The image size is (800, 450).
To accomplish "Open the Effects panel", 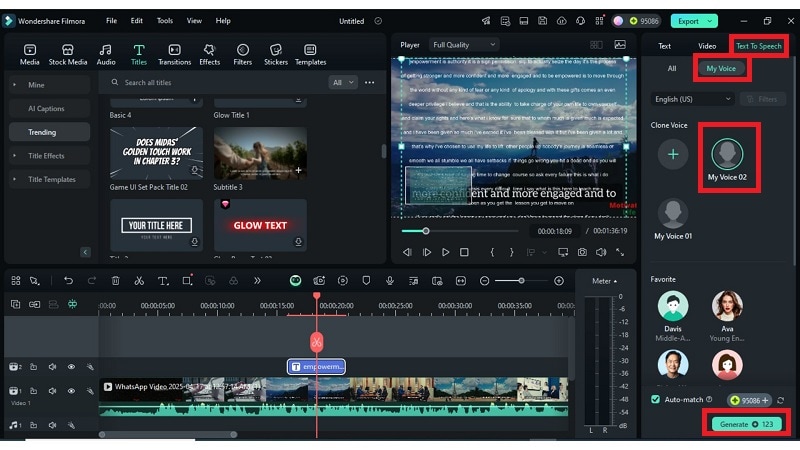I will [209, 55].
